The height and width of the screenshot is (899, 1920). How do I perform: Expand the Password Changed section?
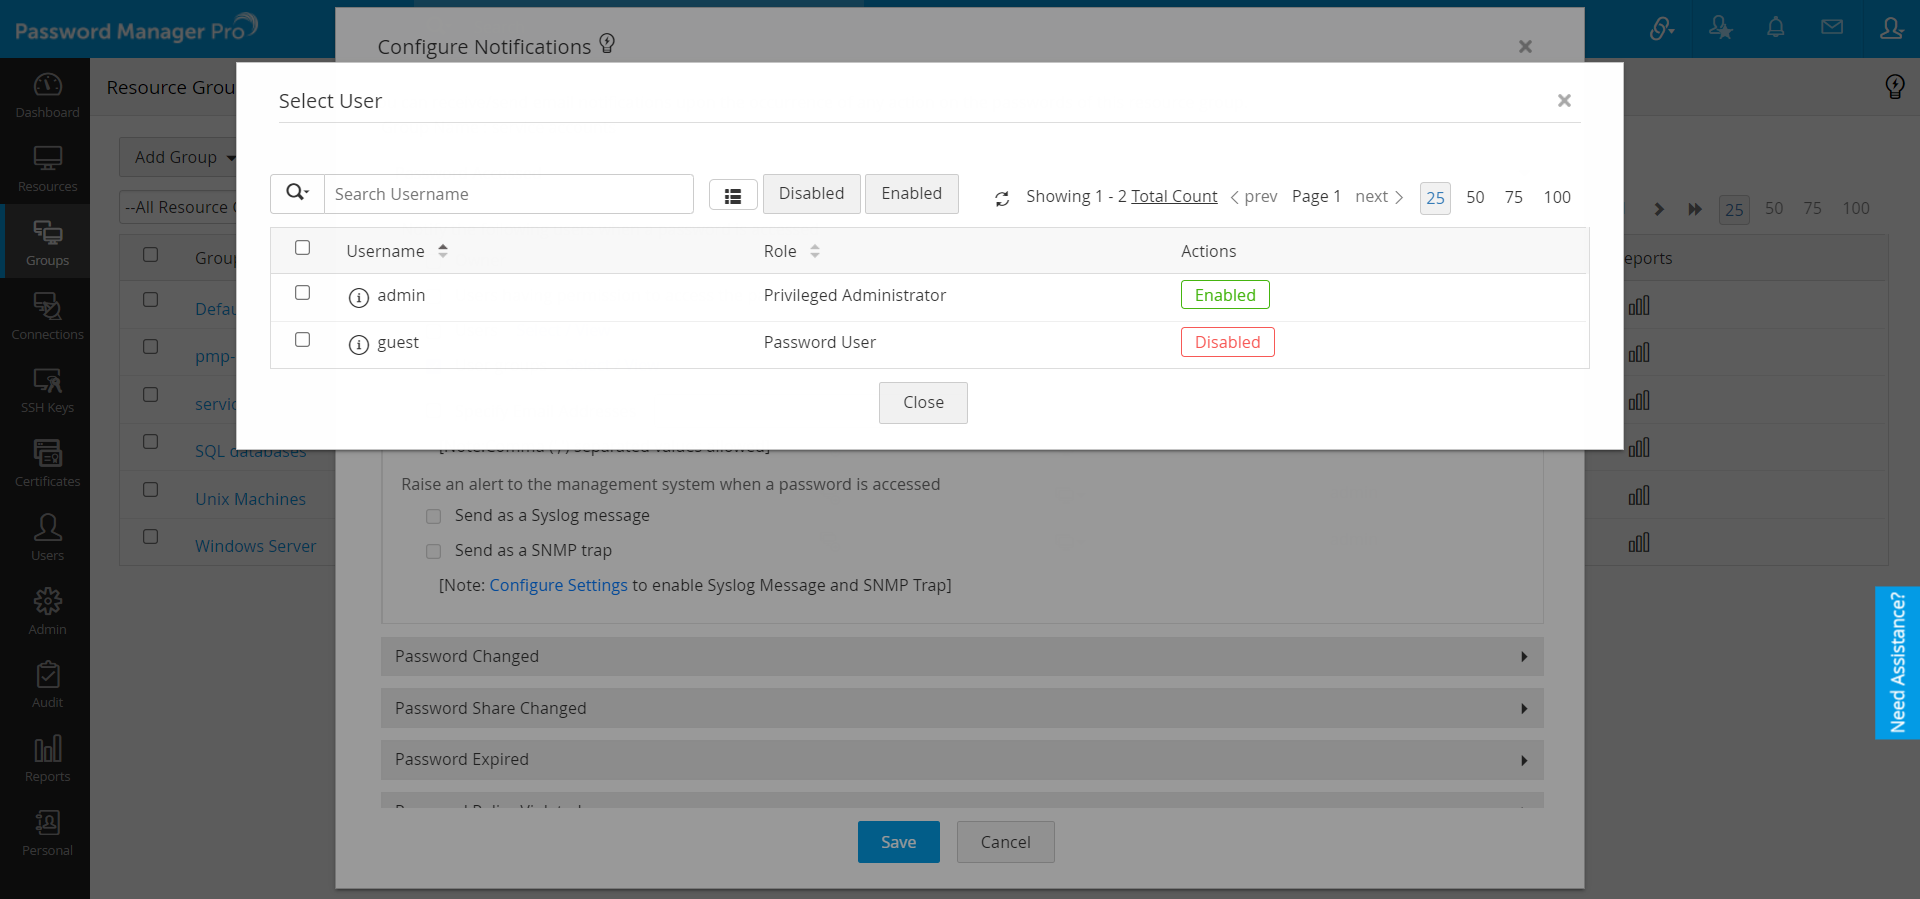coord(962,657)
